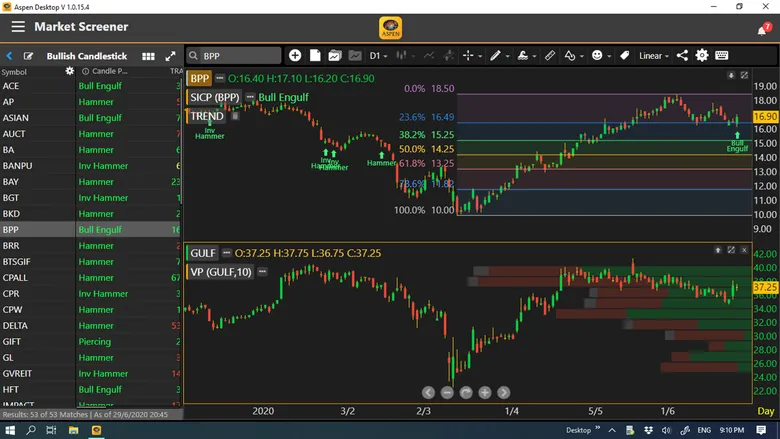The width and height of the screenshot is (780, 439).
Task: Click the GULF chart symbol label
Action: pyautogui.click(x=203, y=253)
